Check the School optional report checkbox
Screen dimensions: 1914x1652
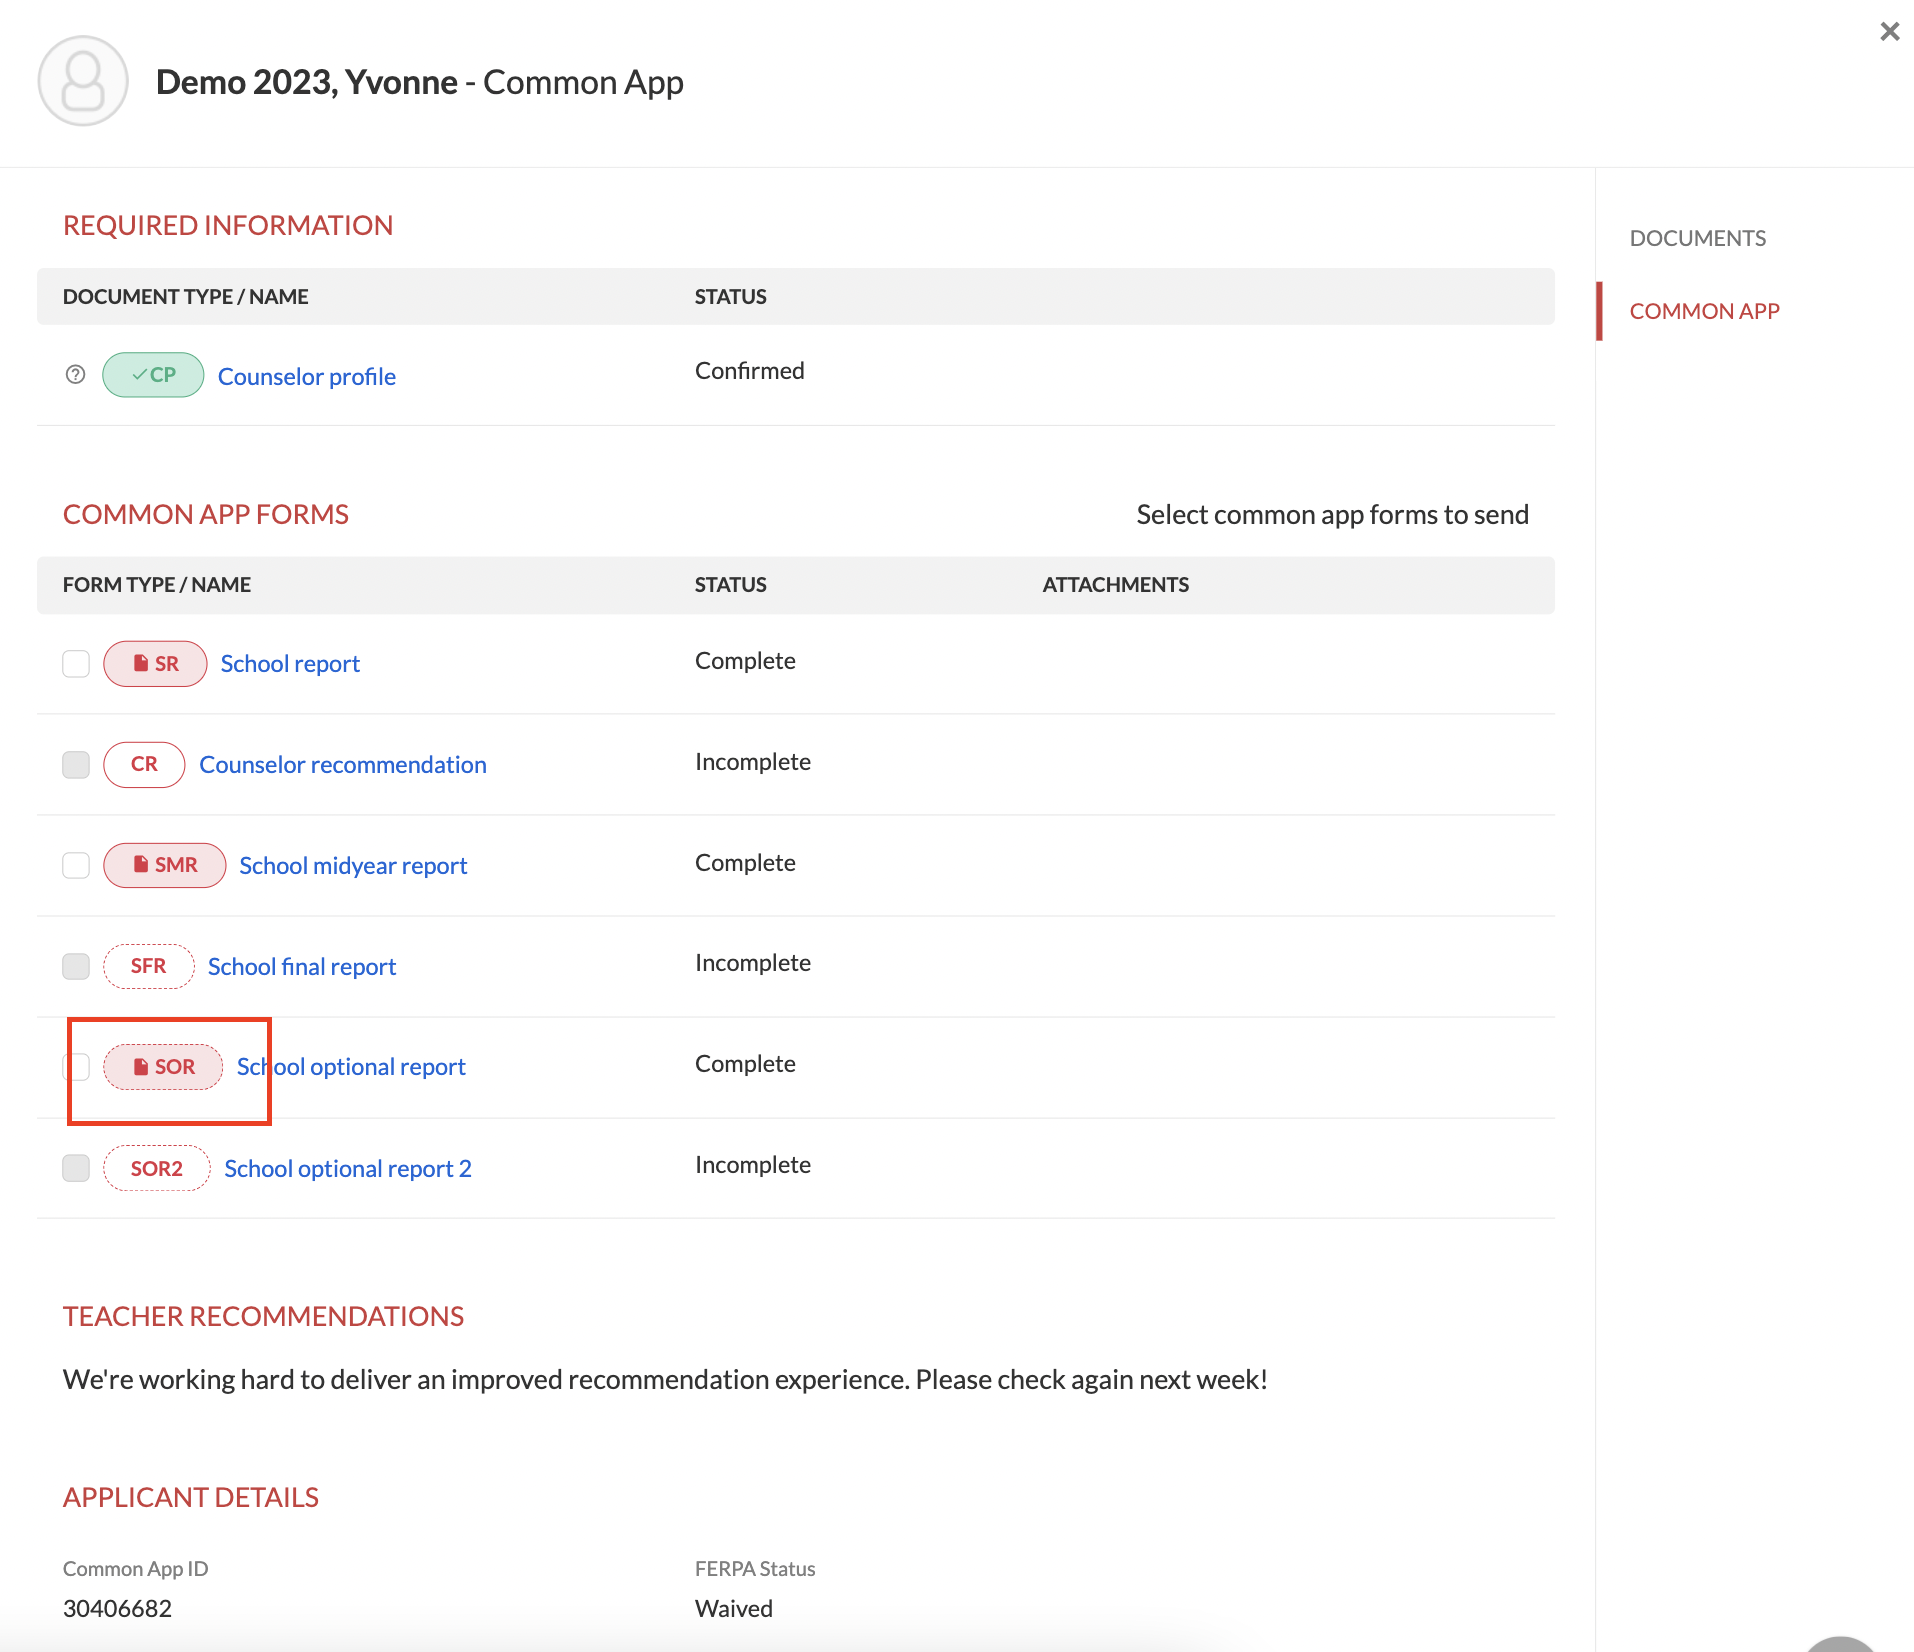[76, 1067]
